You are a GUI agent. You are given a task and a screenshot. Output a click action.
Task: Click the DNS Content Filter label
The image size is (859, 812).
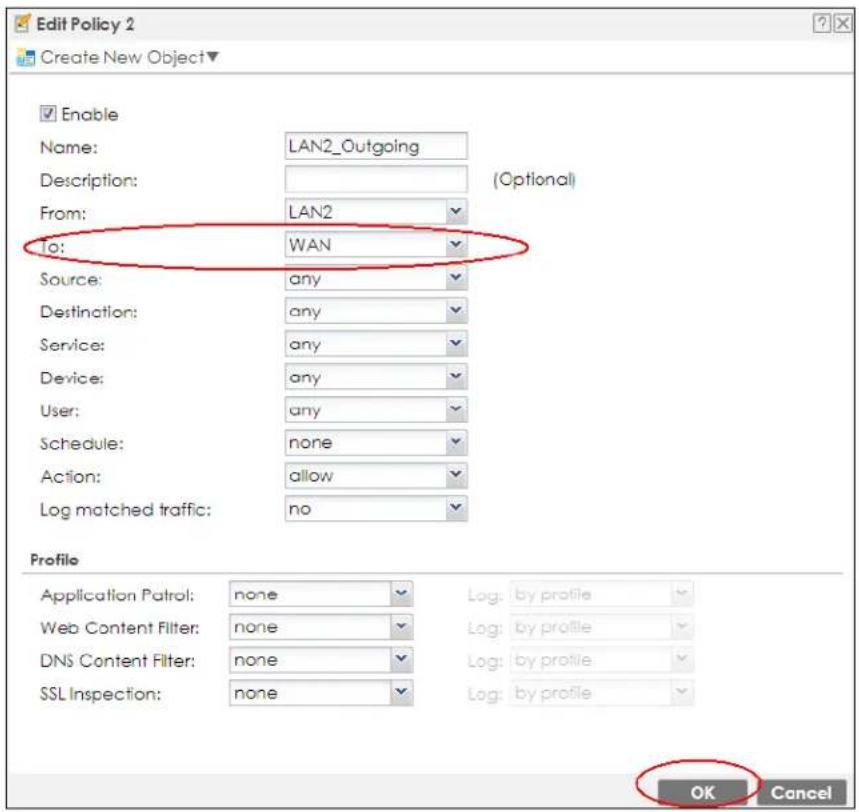click(118, 661)
